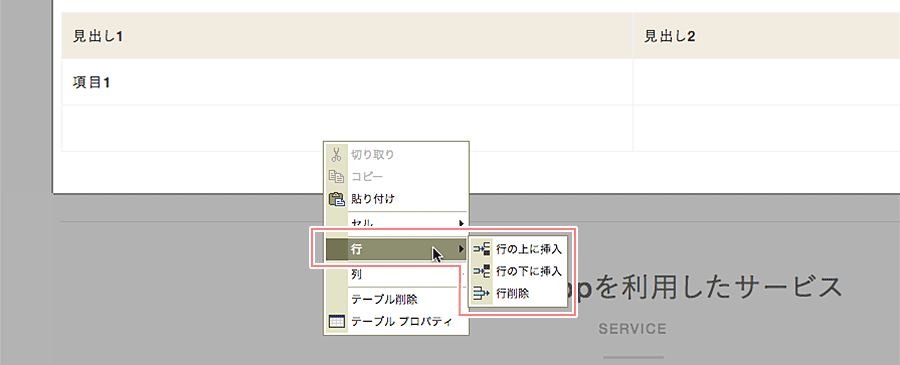900x365 pixels.
Task: Click the delete row icon
Action: coord(482,293)
